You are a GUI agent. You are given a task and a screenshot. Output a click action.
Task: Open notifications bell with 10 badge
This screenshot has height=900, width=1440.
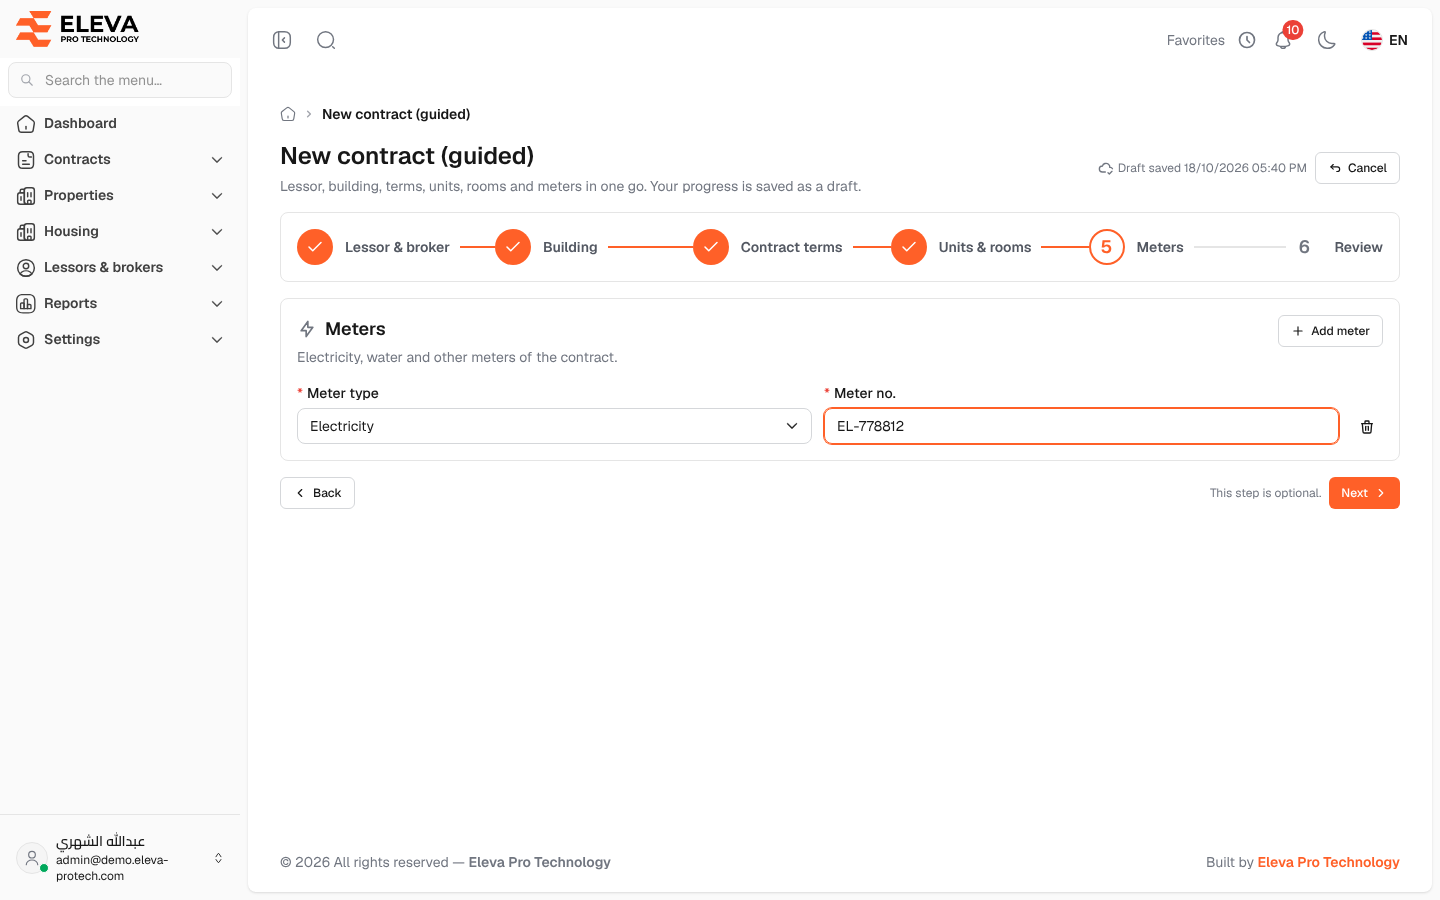(x=1283, y=40)
